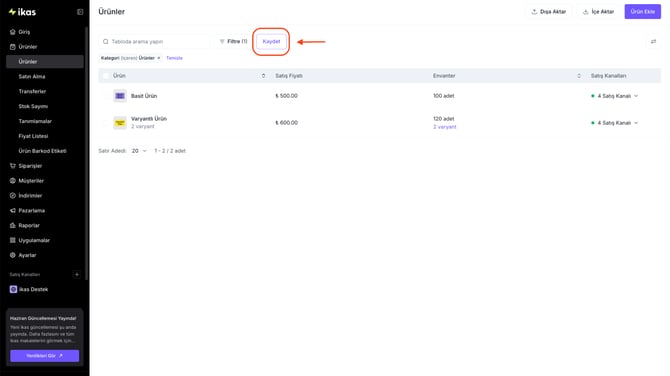Click the Temizle filter link
The image size is (670, 376).
[x=174, y=58]
